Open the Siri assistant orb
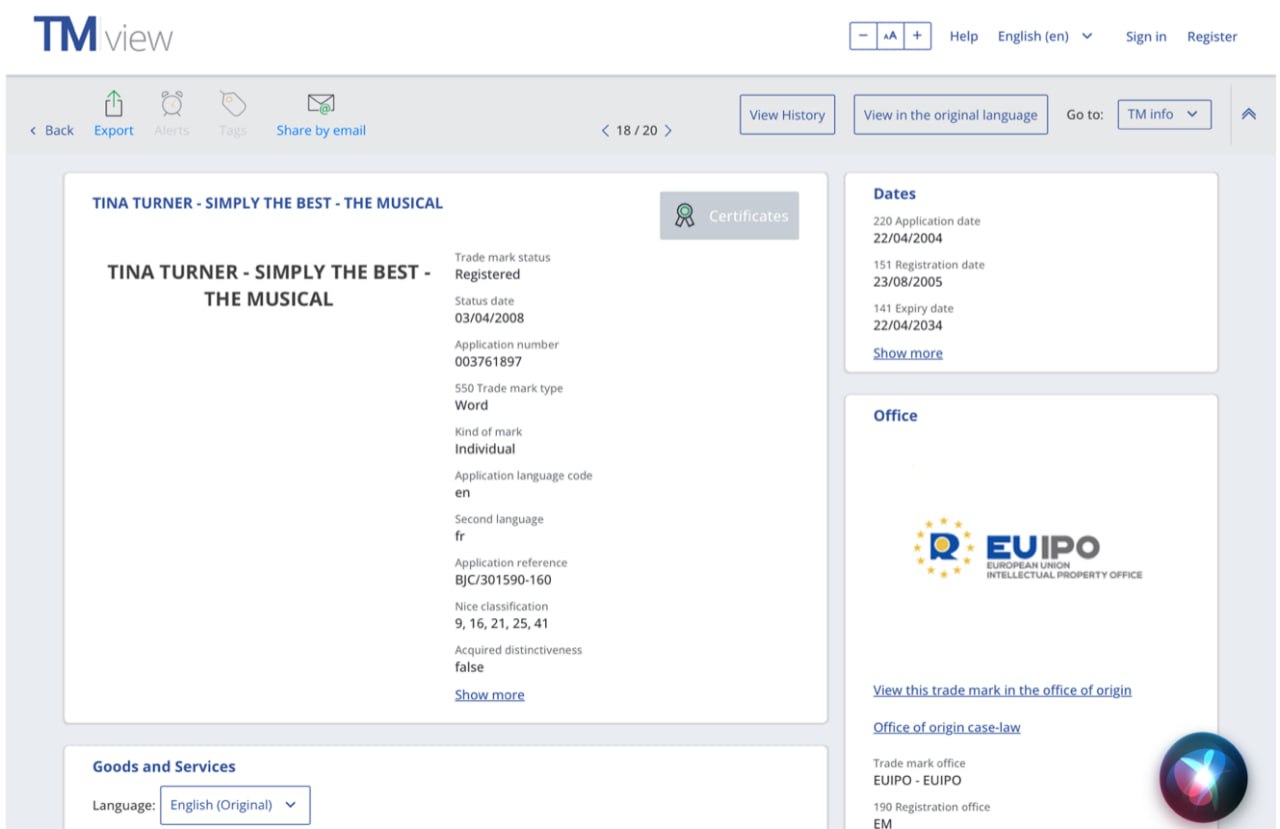 [x=1203, y=779]
